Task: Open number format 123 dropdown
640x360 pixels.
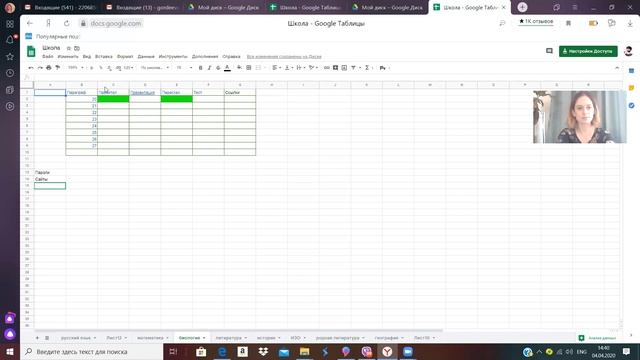Action: (x=129, y=68)
